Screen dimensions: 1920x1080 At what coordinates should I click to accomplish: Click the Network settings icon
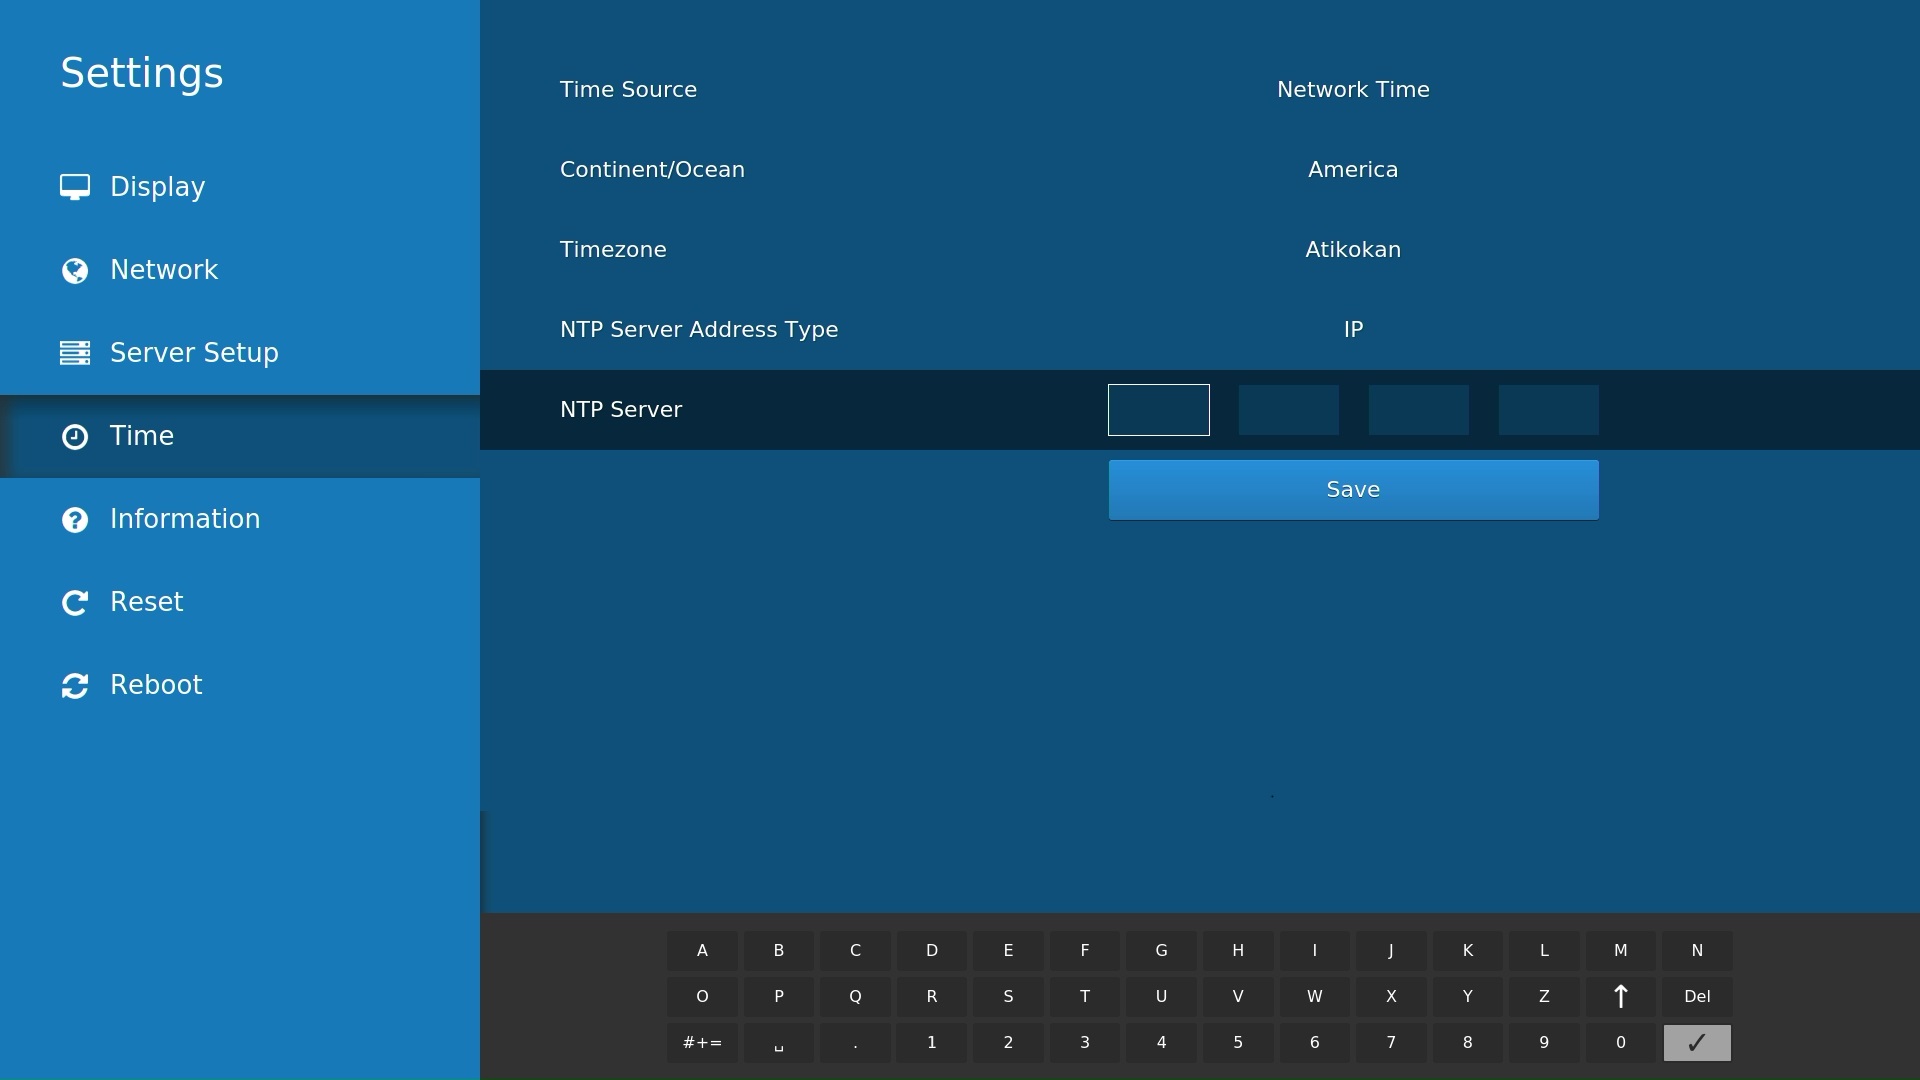point(74,270)
